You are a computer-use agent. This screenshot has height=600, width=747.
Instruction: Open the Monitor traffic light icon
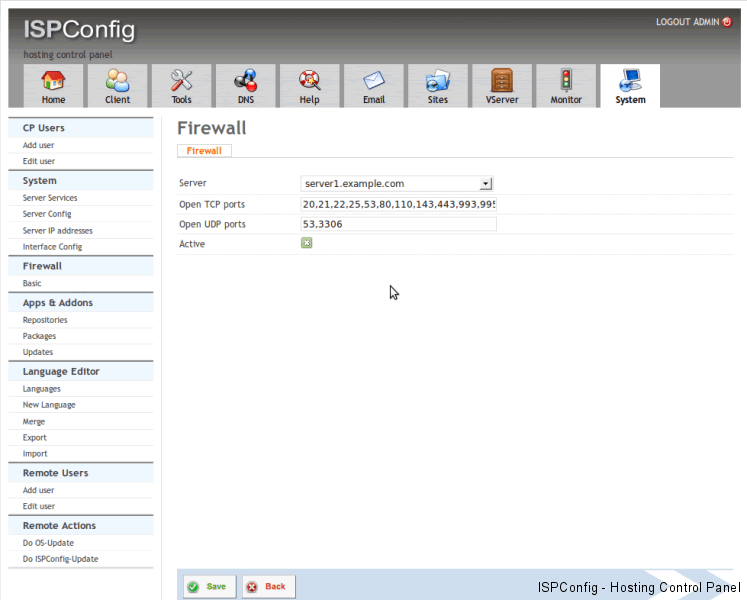point(566,81)
